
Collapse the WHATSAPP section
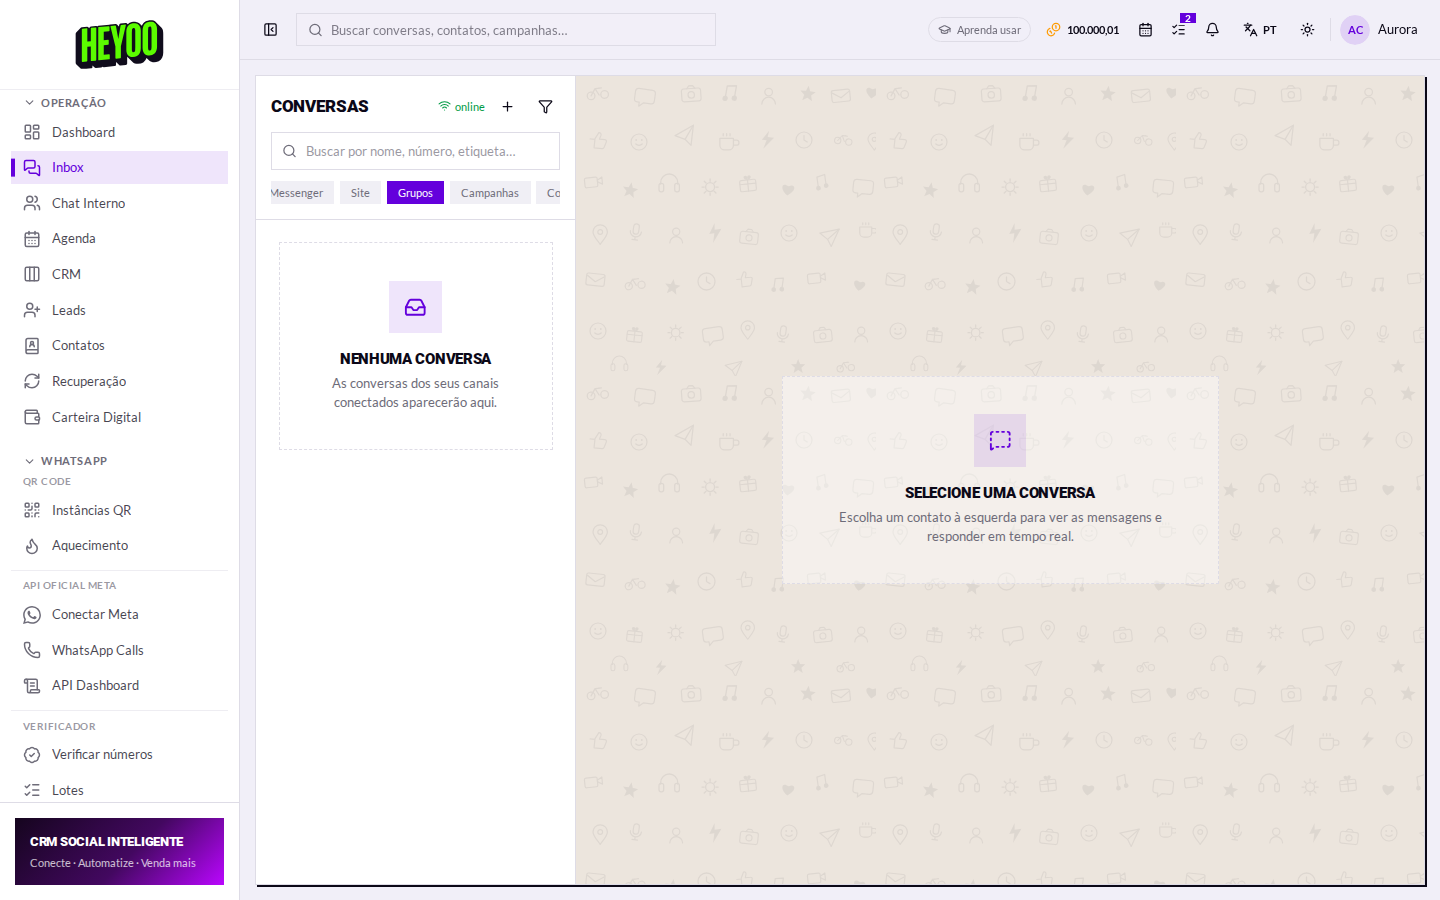click(x=66, y=461)
